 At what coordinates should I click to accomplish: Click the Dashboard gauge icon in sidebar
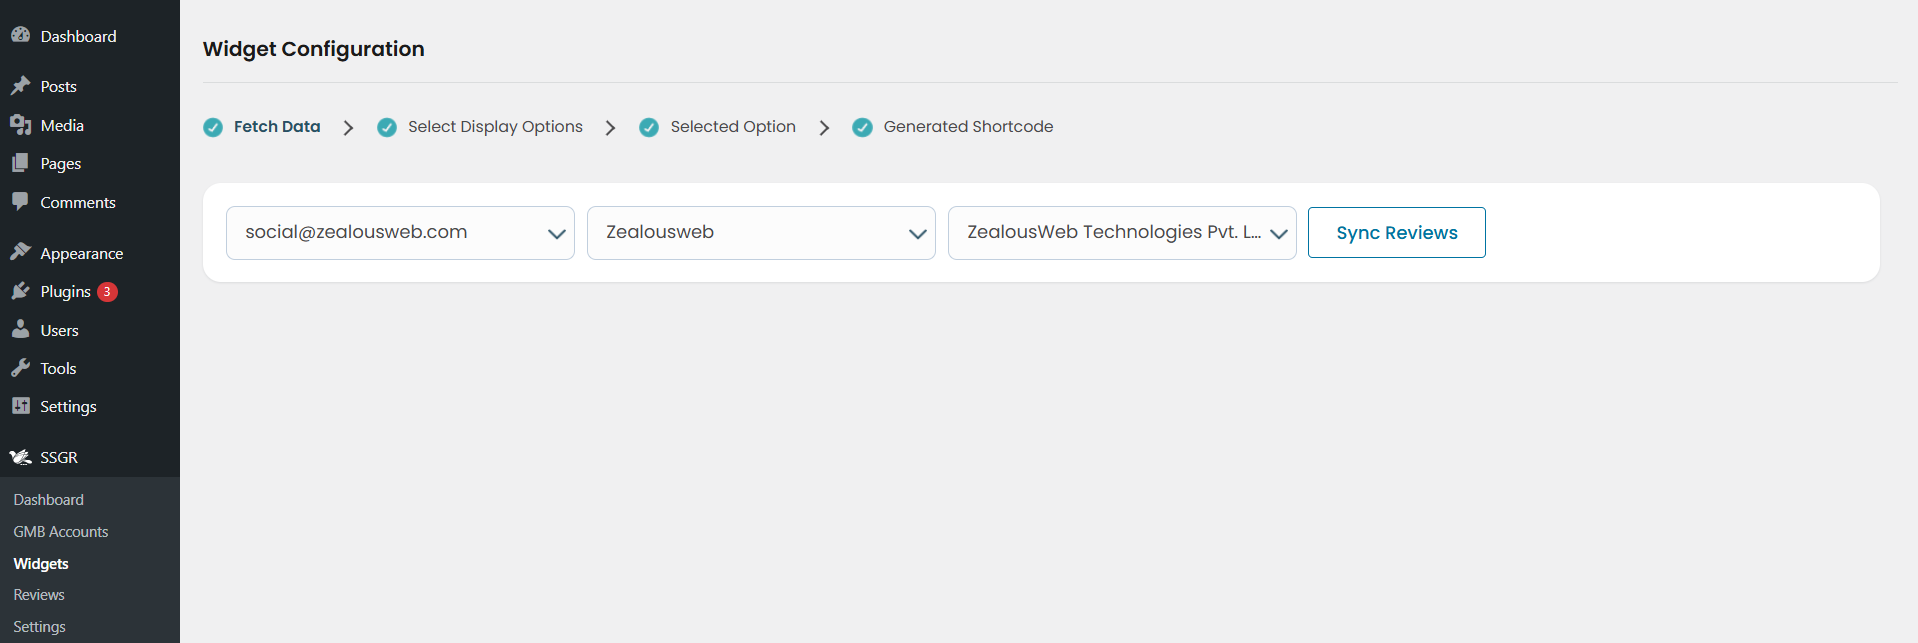pos(20,35)
